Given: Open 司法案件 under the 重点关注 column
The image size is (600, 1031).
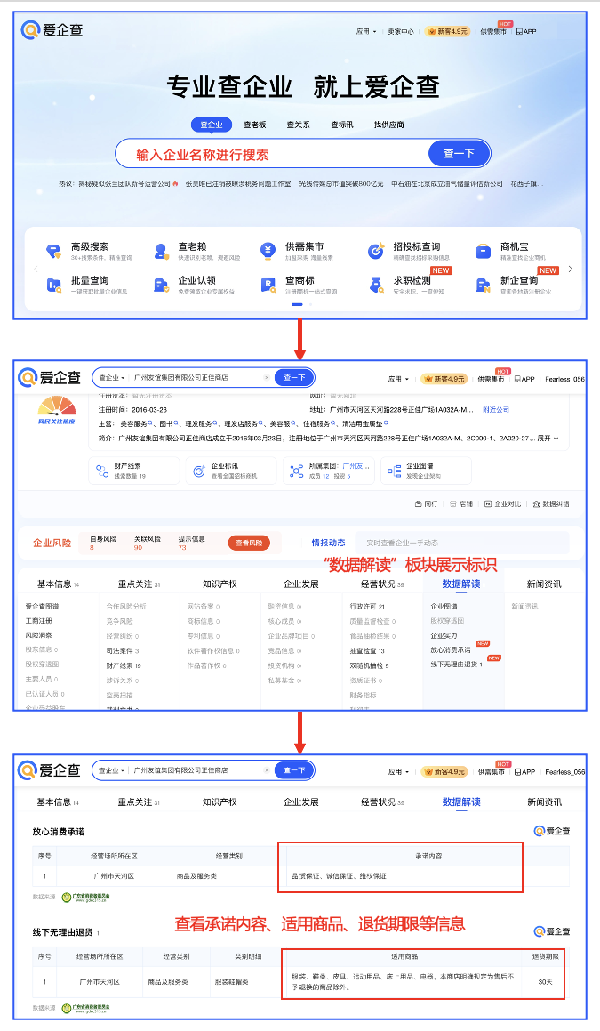Looking at the screenshot, I should click(x=123, y=651).
